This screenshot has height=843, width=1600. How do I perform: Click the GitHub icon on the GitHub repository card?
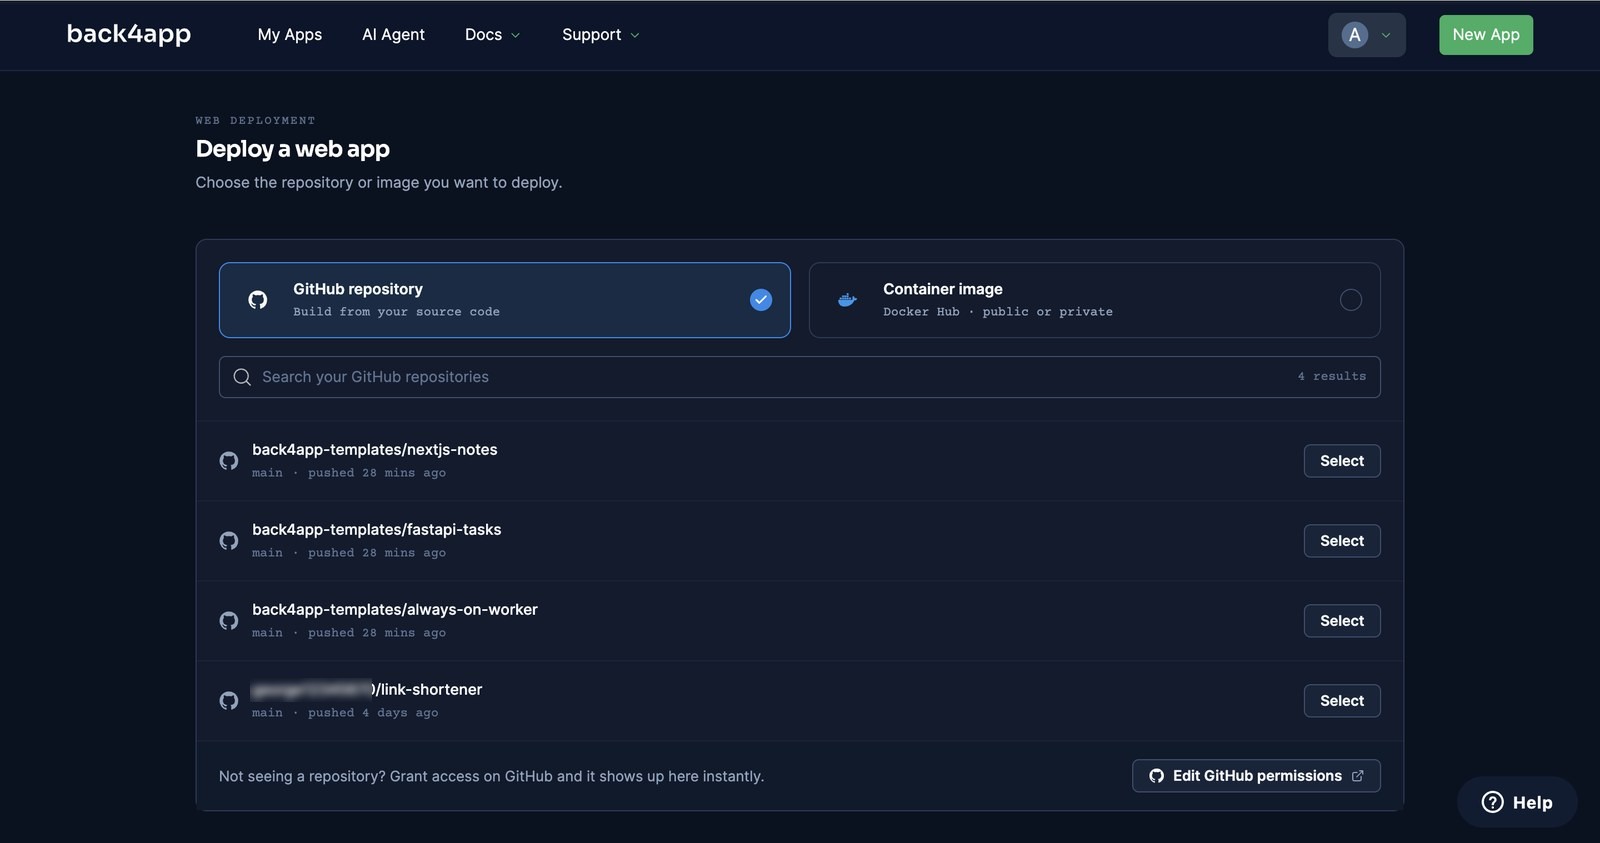(258, 300)
